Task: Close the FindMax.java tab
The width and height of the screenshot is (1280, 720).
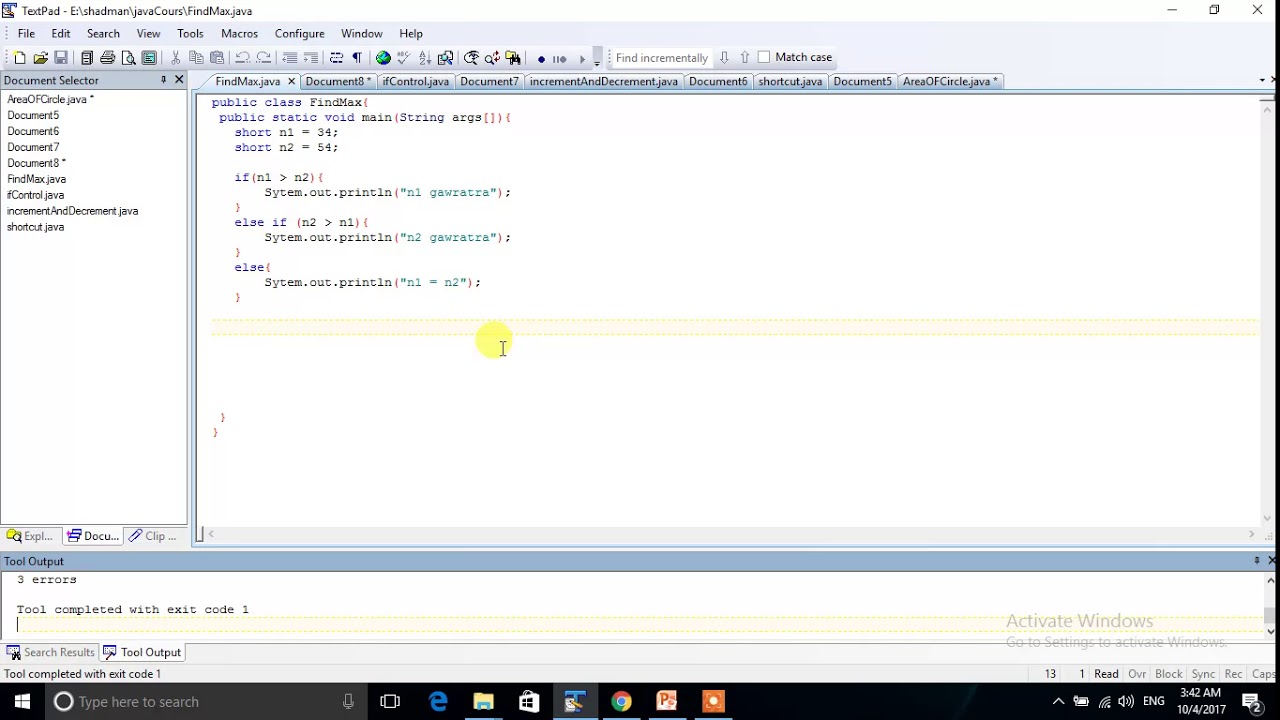Action: (292, 81)
